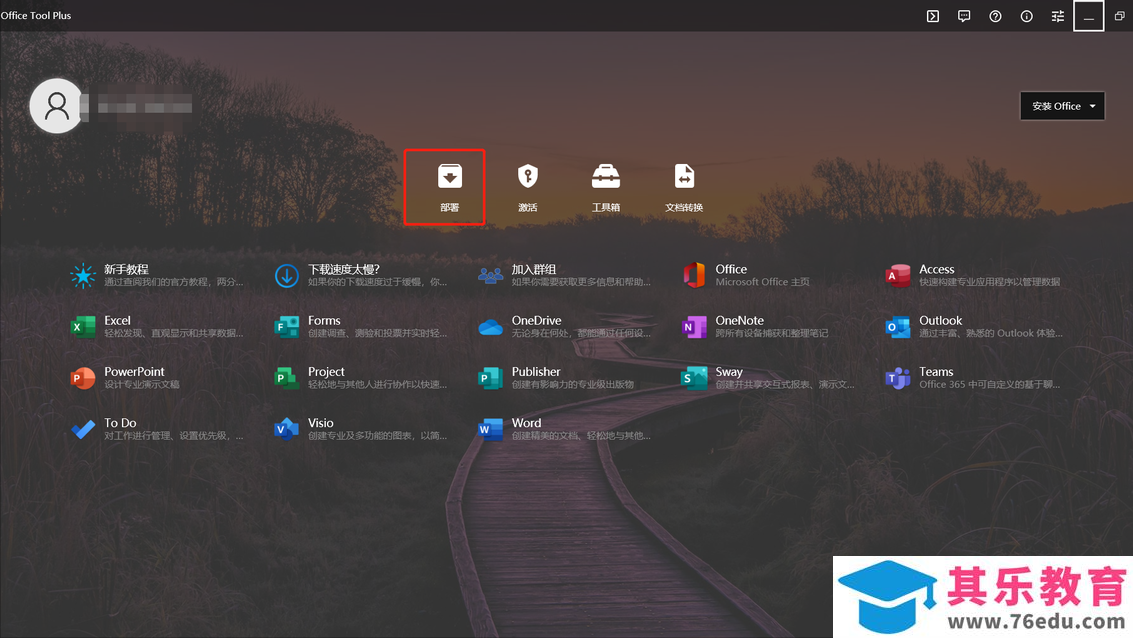This screenshot has height=638, width=1133.
Task: Restore the Office Tool Plus window size
Action: click(1119, 16)
